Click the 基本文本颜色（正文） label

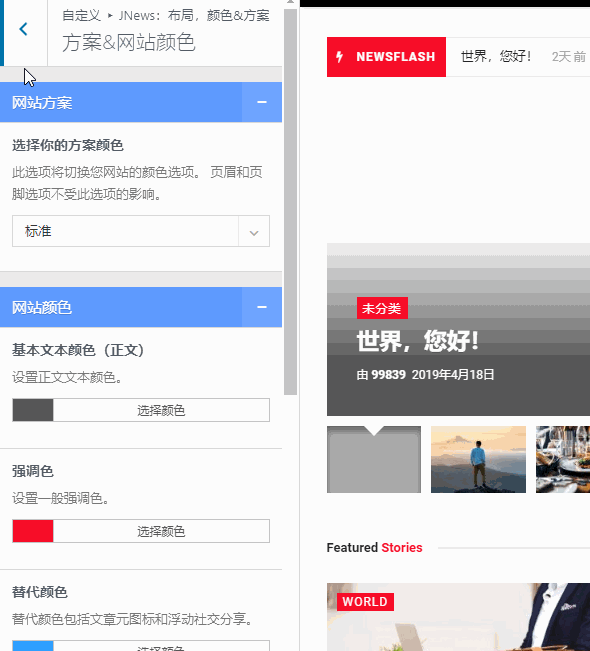point(78,350)
